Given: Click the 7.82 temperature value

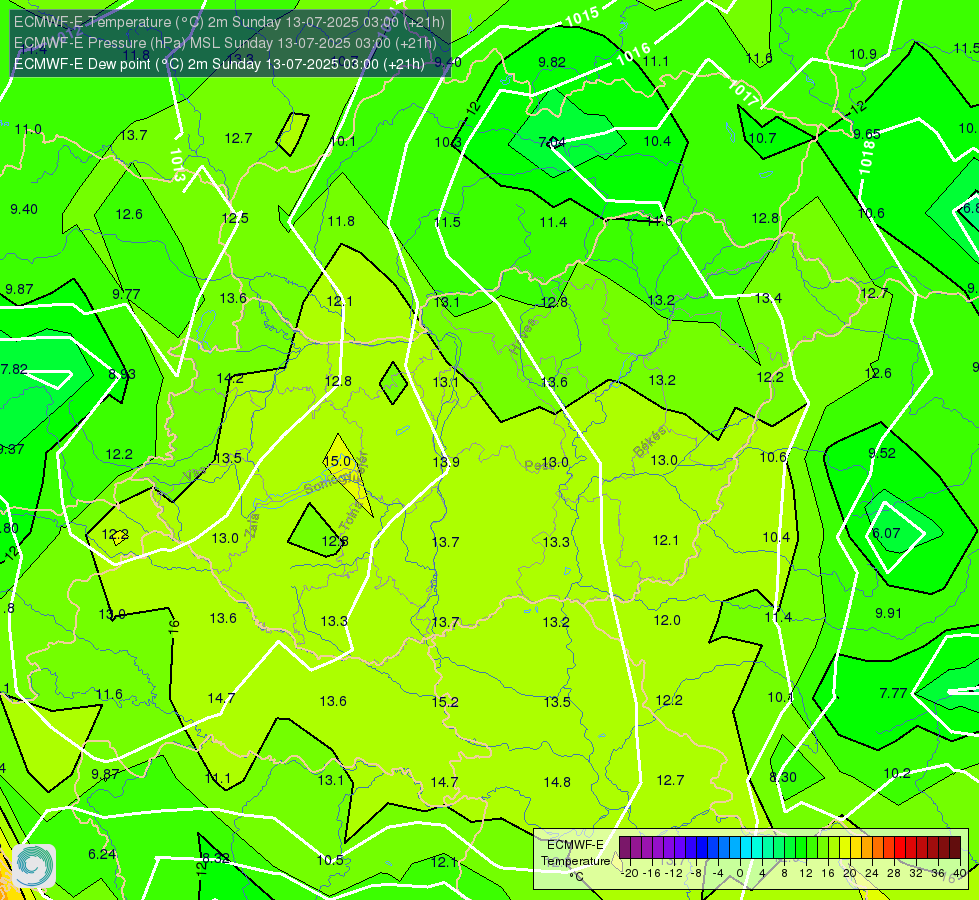Looking at the screenshot, I should tap(14, 369).
